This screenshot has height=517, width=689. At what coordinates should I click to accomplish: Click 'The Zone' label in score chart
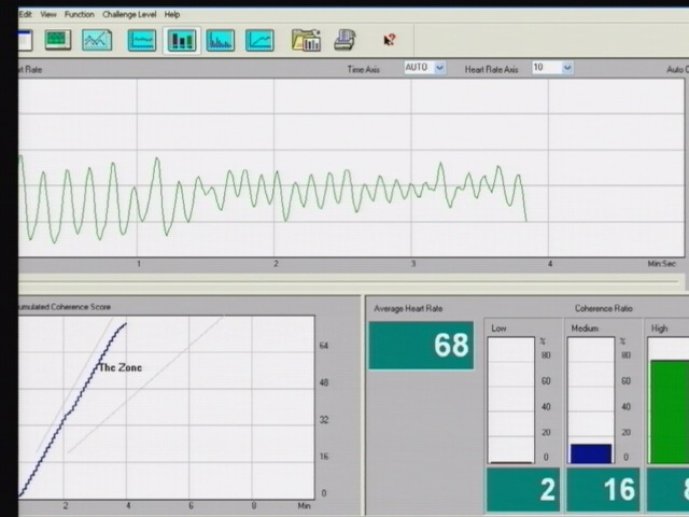[120, 368]
